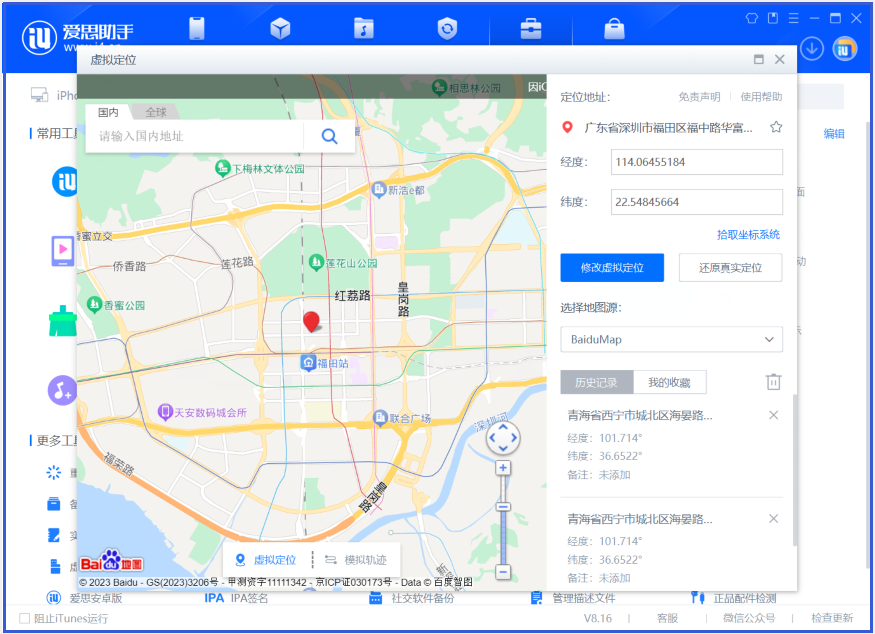Open the green cleaning broom tool icon
Image resolution: width=875 pixels, height=634 pixels.
click(x=62, y=321)
